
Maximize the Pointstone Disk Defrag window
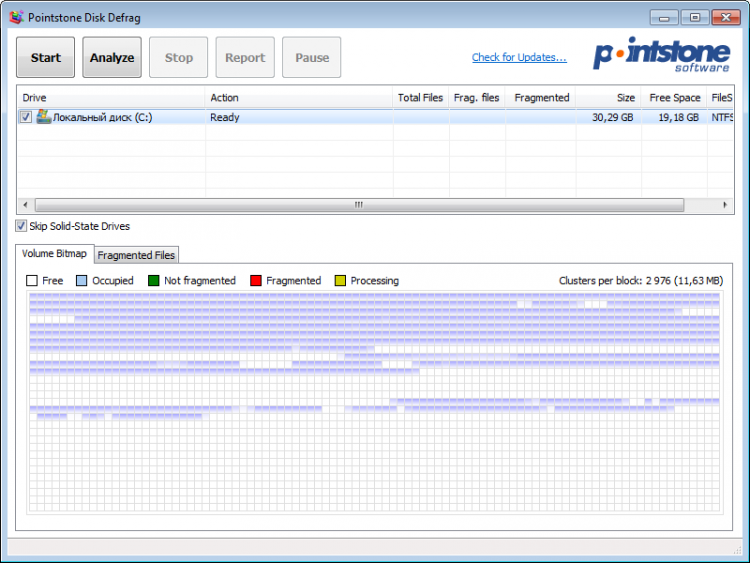(x=695, y=18)
